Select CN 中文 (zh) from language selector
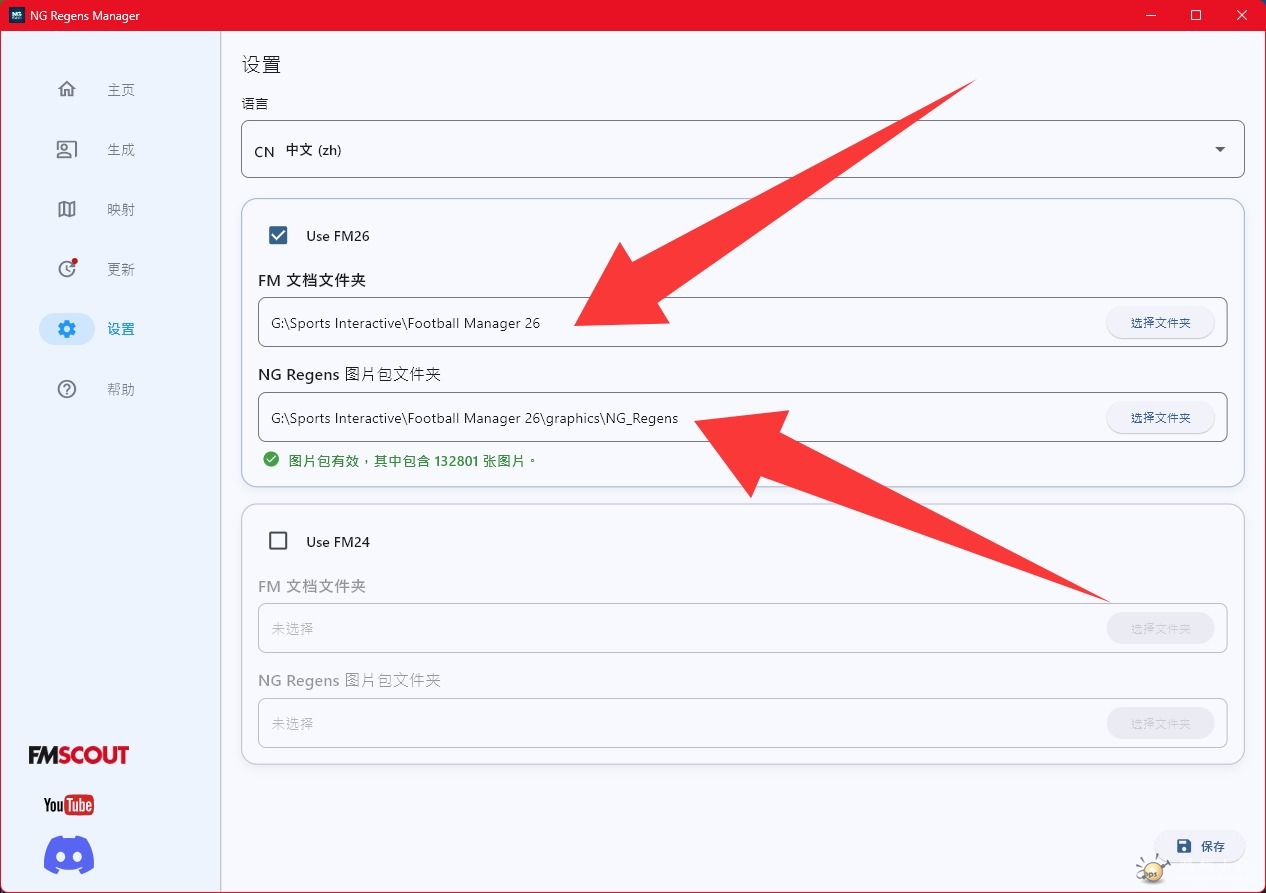Viewport: 1266px width, 893px height. click(x=742, y=147)
